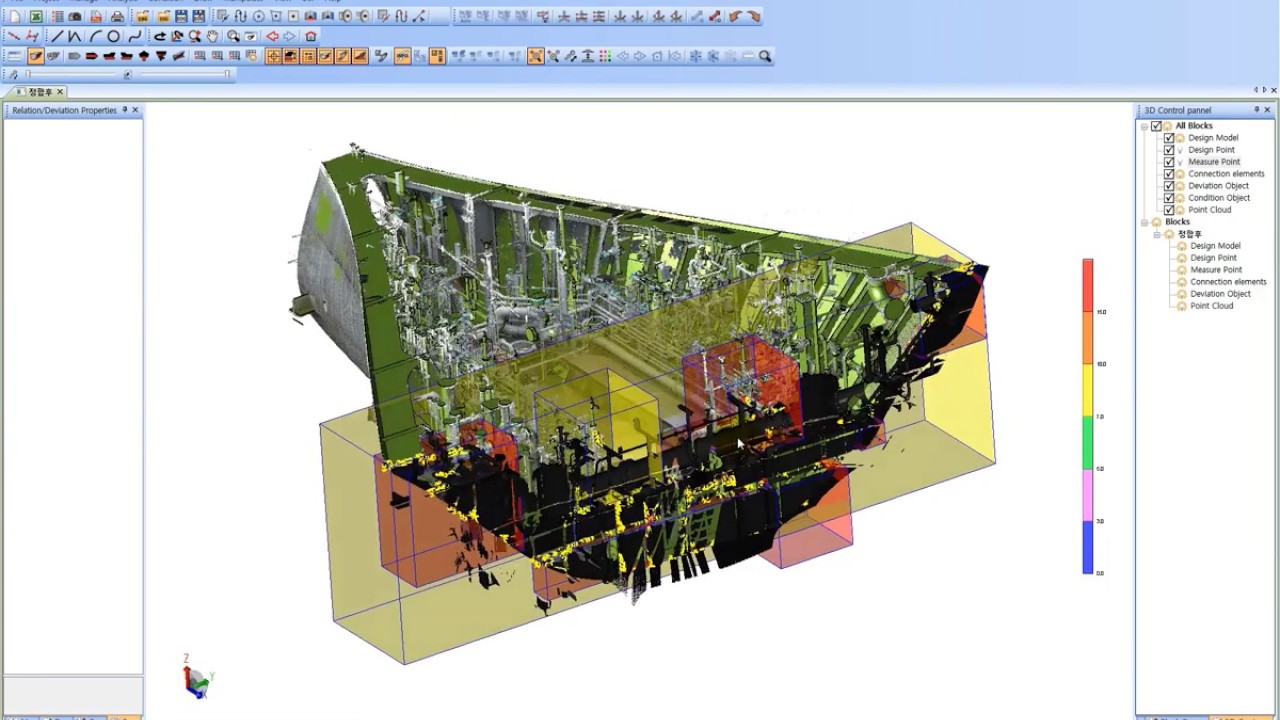This screenshot has height=720, width=1280.
Task: Save with the first blue floppy disk icon
Action: tap(181, 16)
